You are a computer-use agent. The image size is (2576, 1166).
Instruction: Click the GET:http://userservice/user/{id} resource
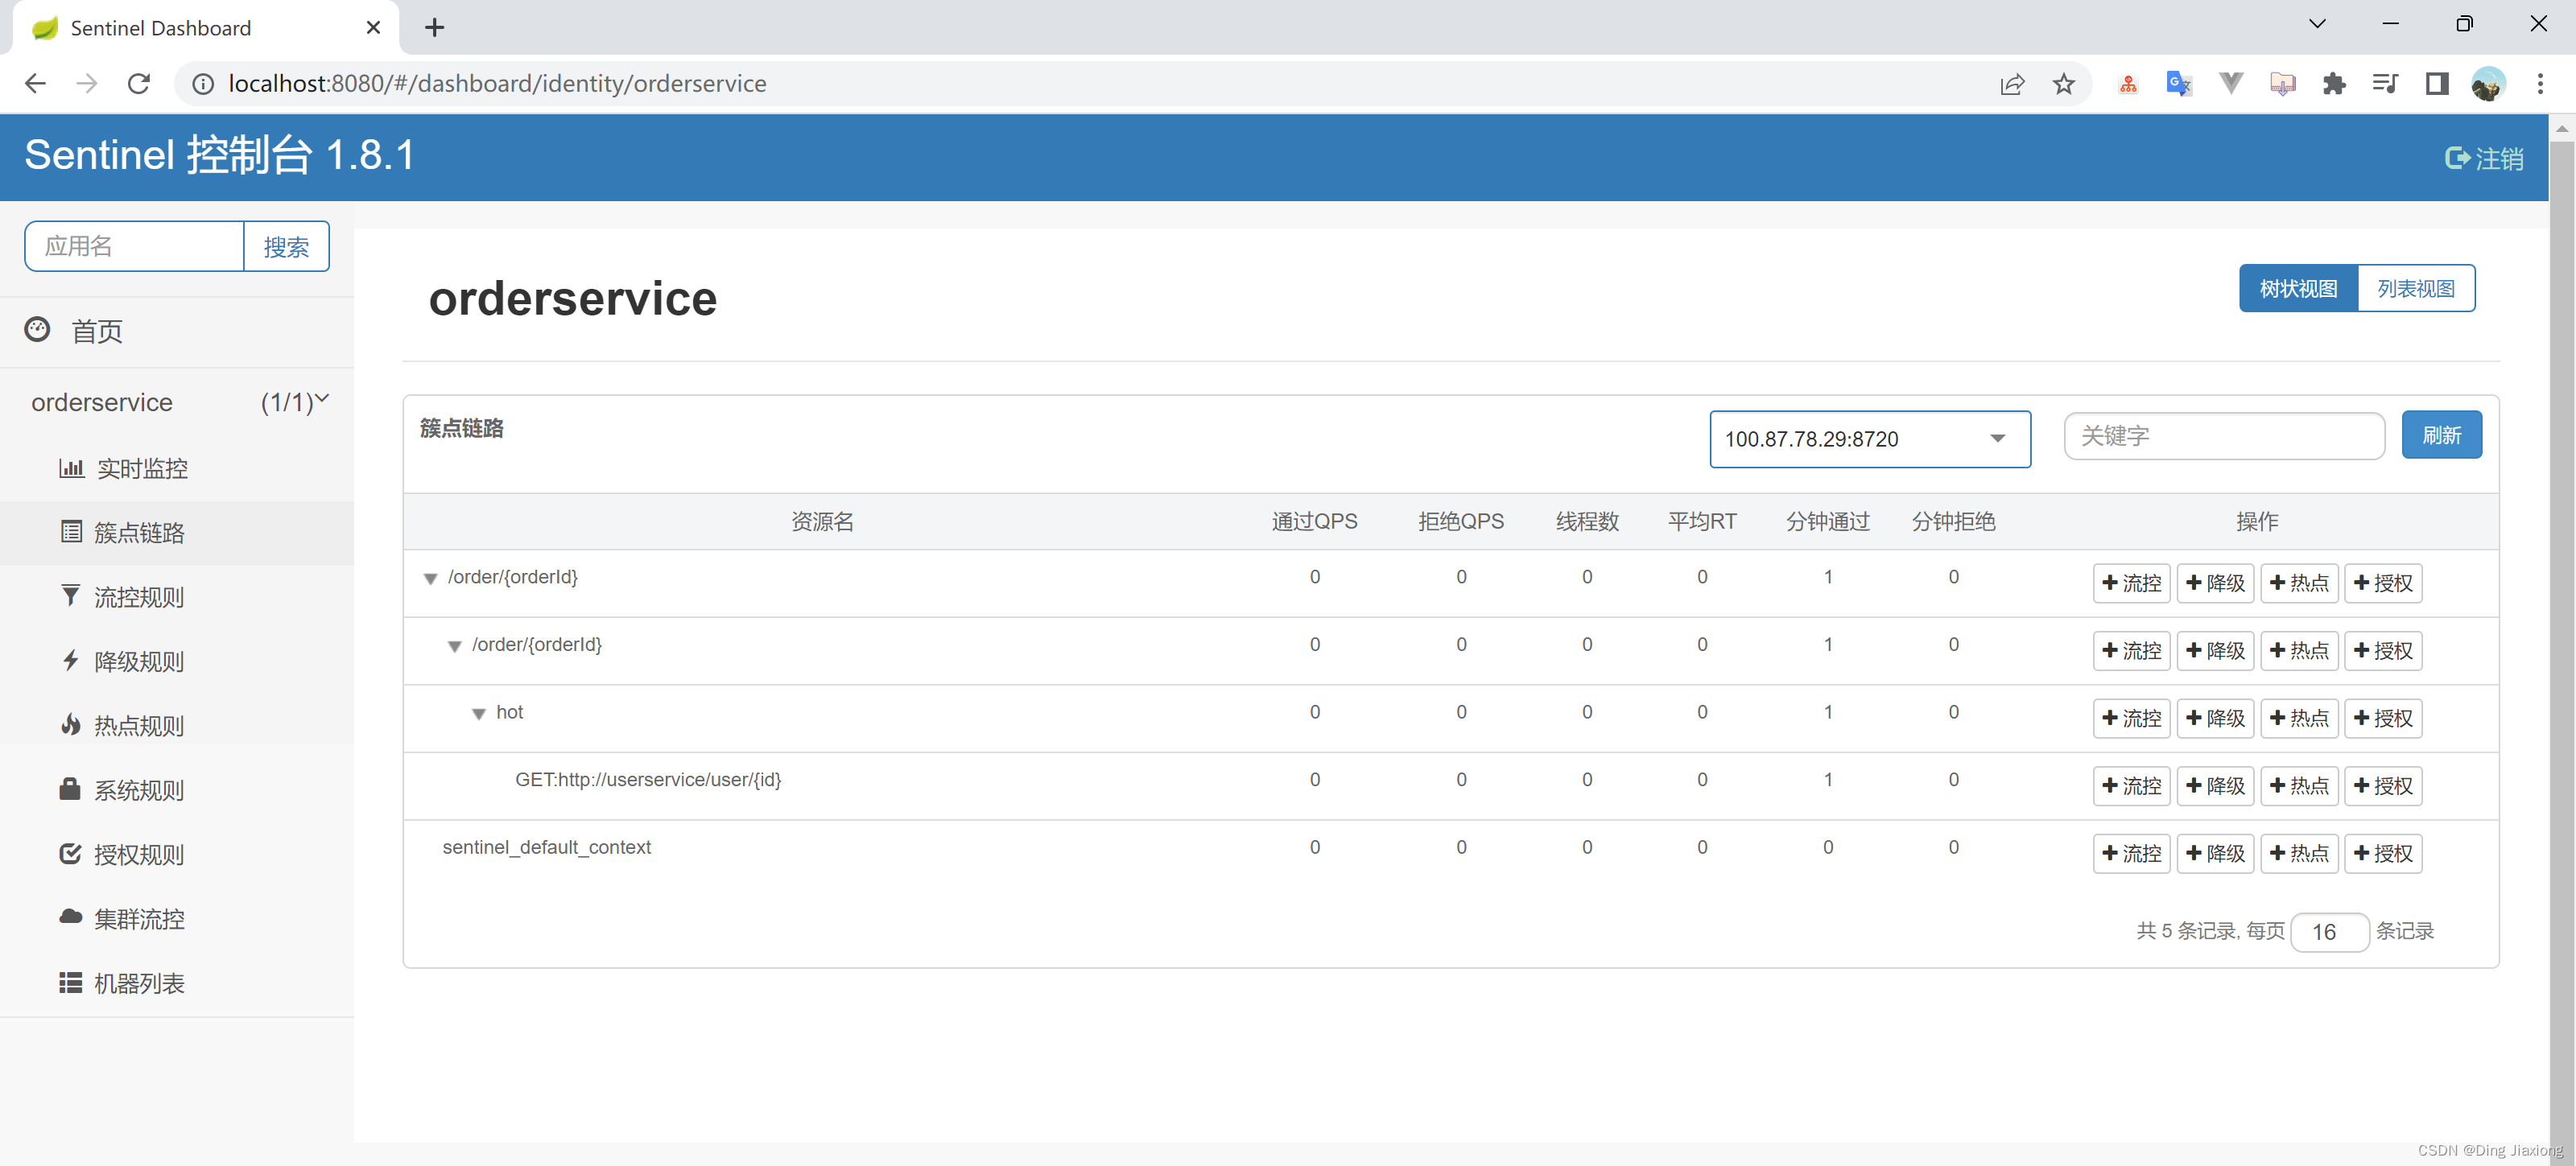pos(648,780)
